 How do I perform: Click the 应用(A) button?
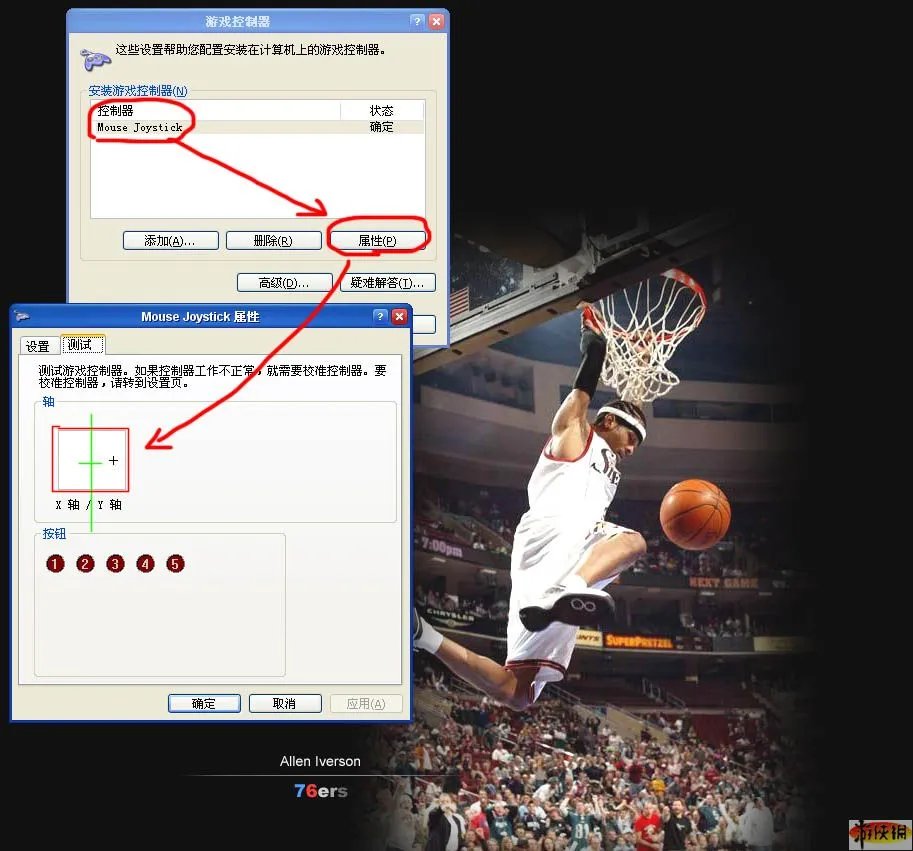tap(366, 703)
